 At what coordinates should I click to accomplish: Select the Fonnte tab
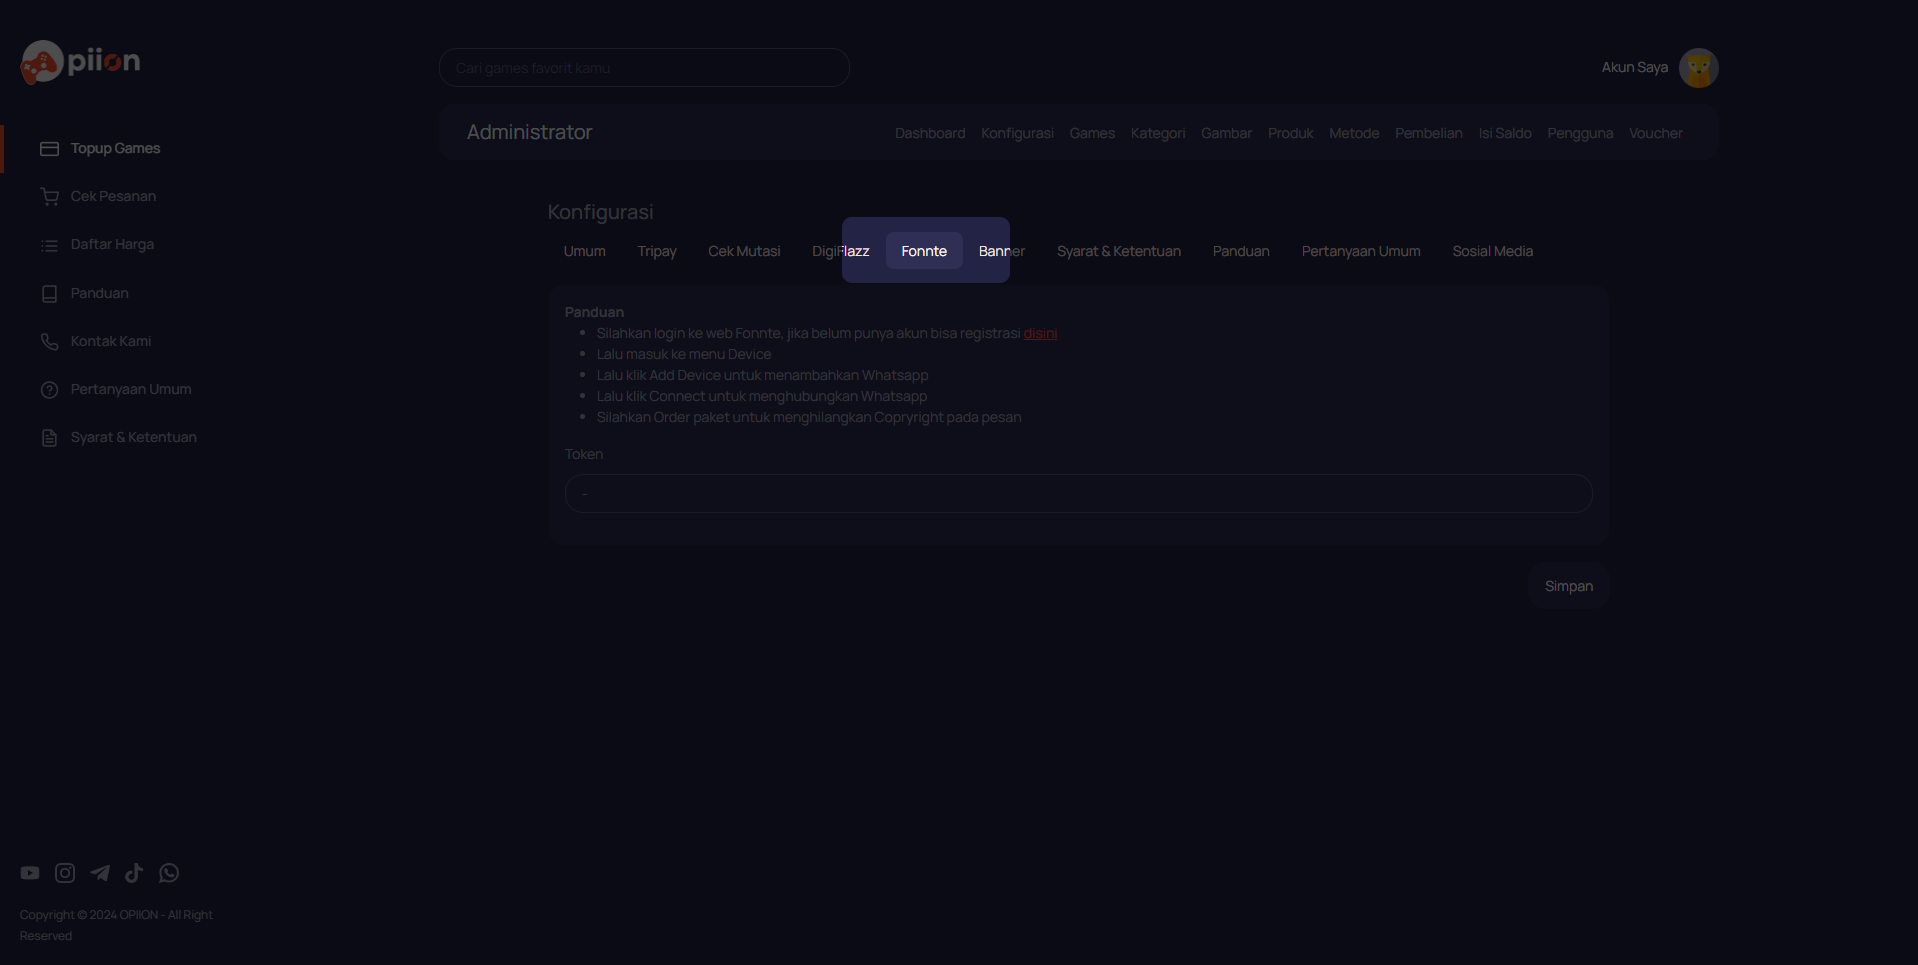click(924, 251)
